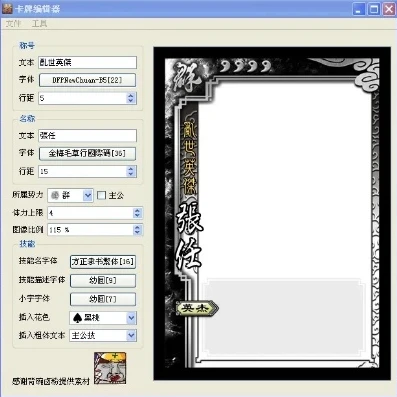Click the 群 faction emblem on the card

pyautogui.click(x=188, y=78)
